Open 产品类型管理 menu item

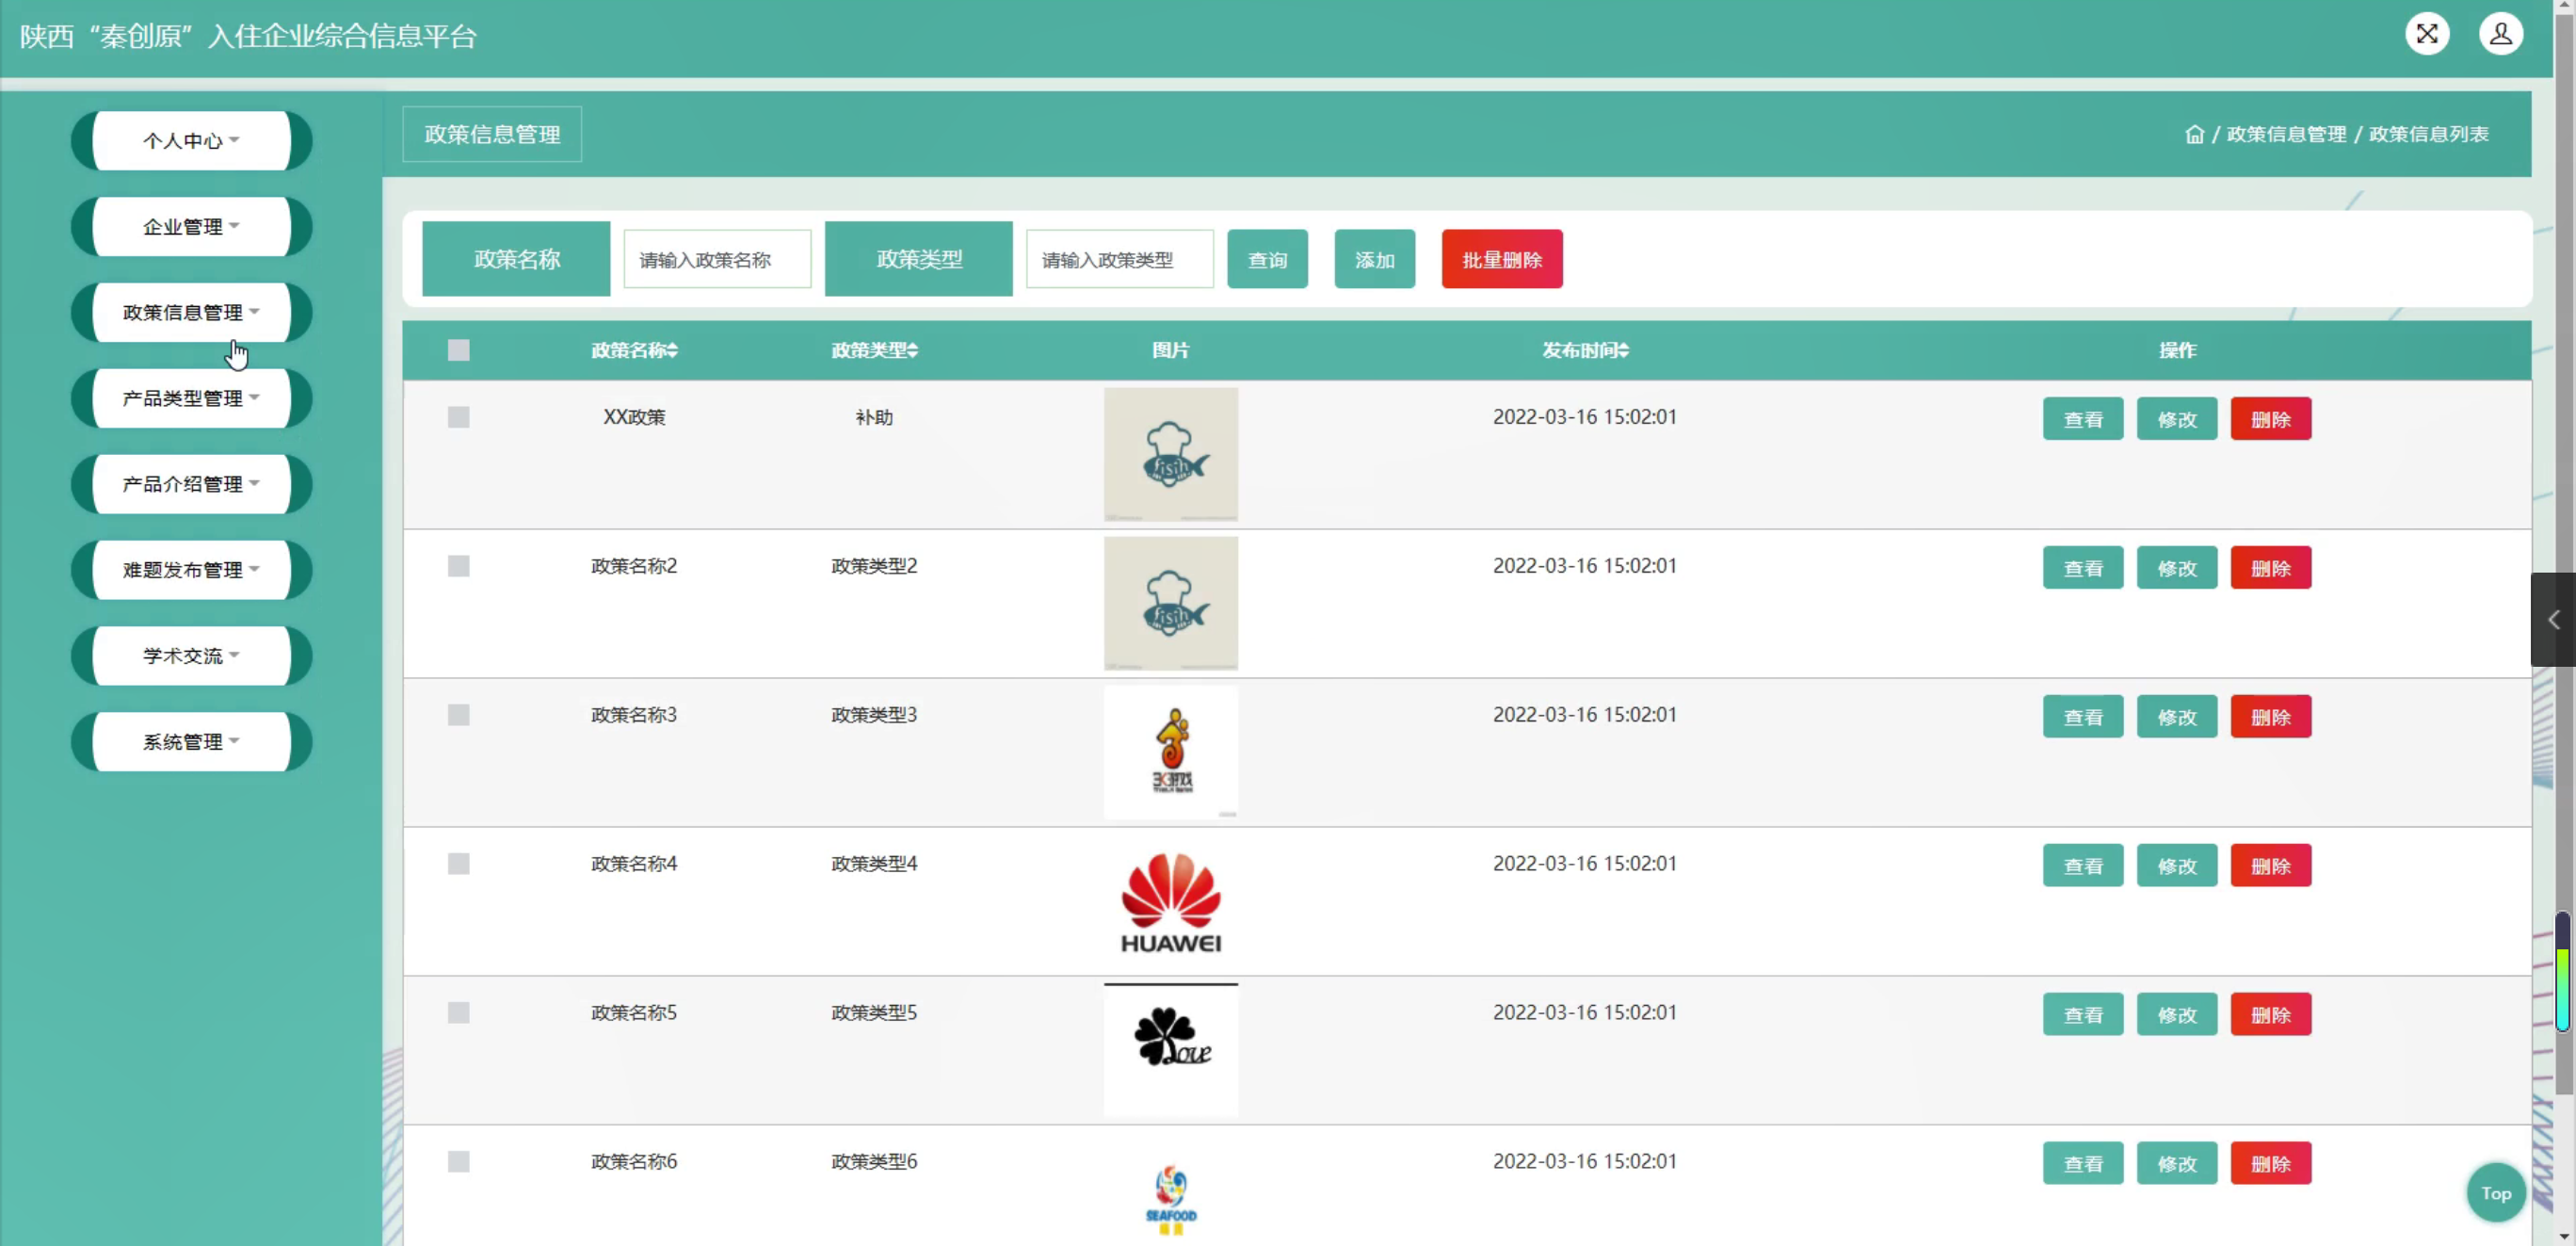[x=191, y=398]
